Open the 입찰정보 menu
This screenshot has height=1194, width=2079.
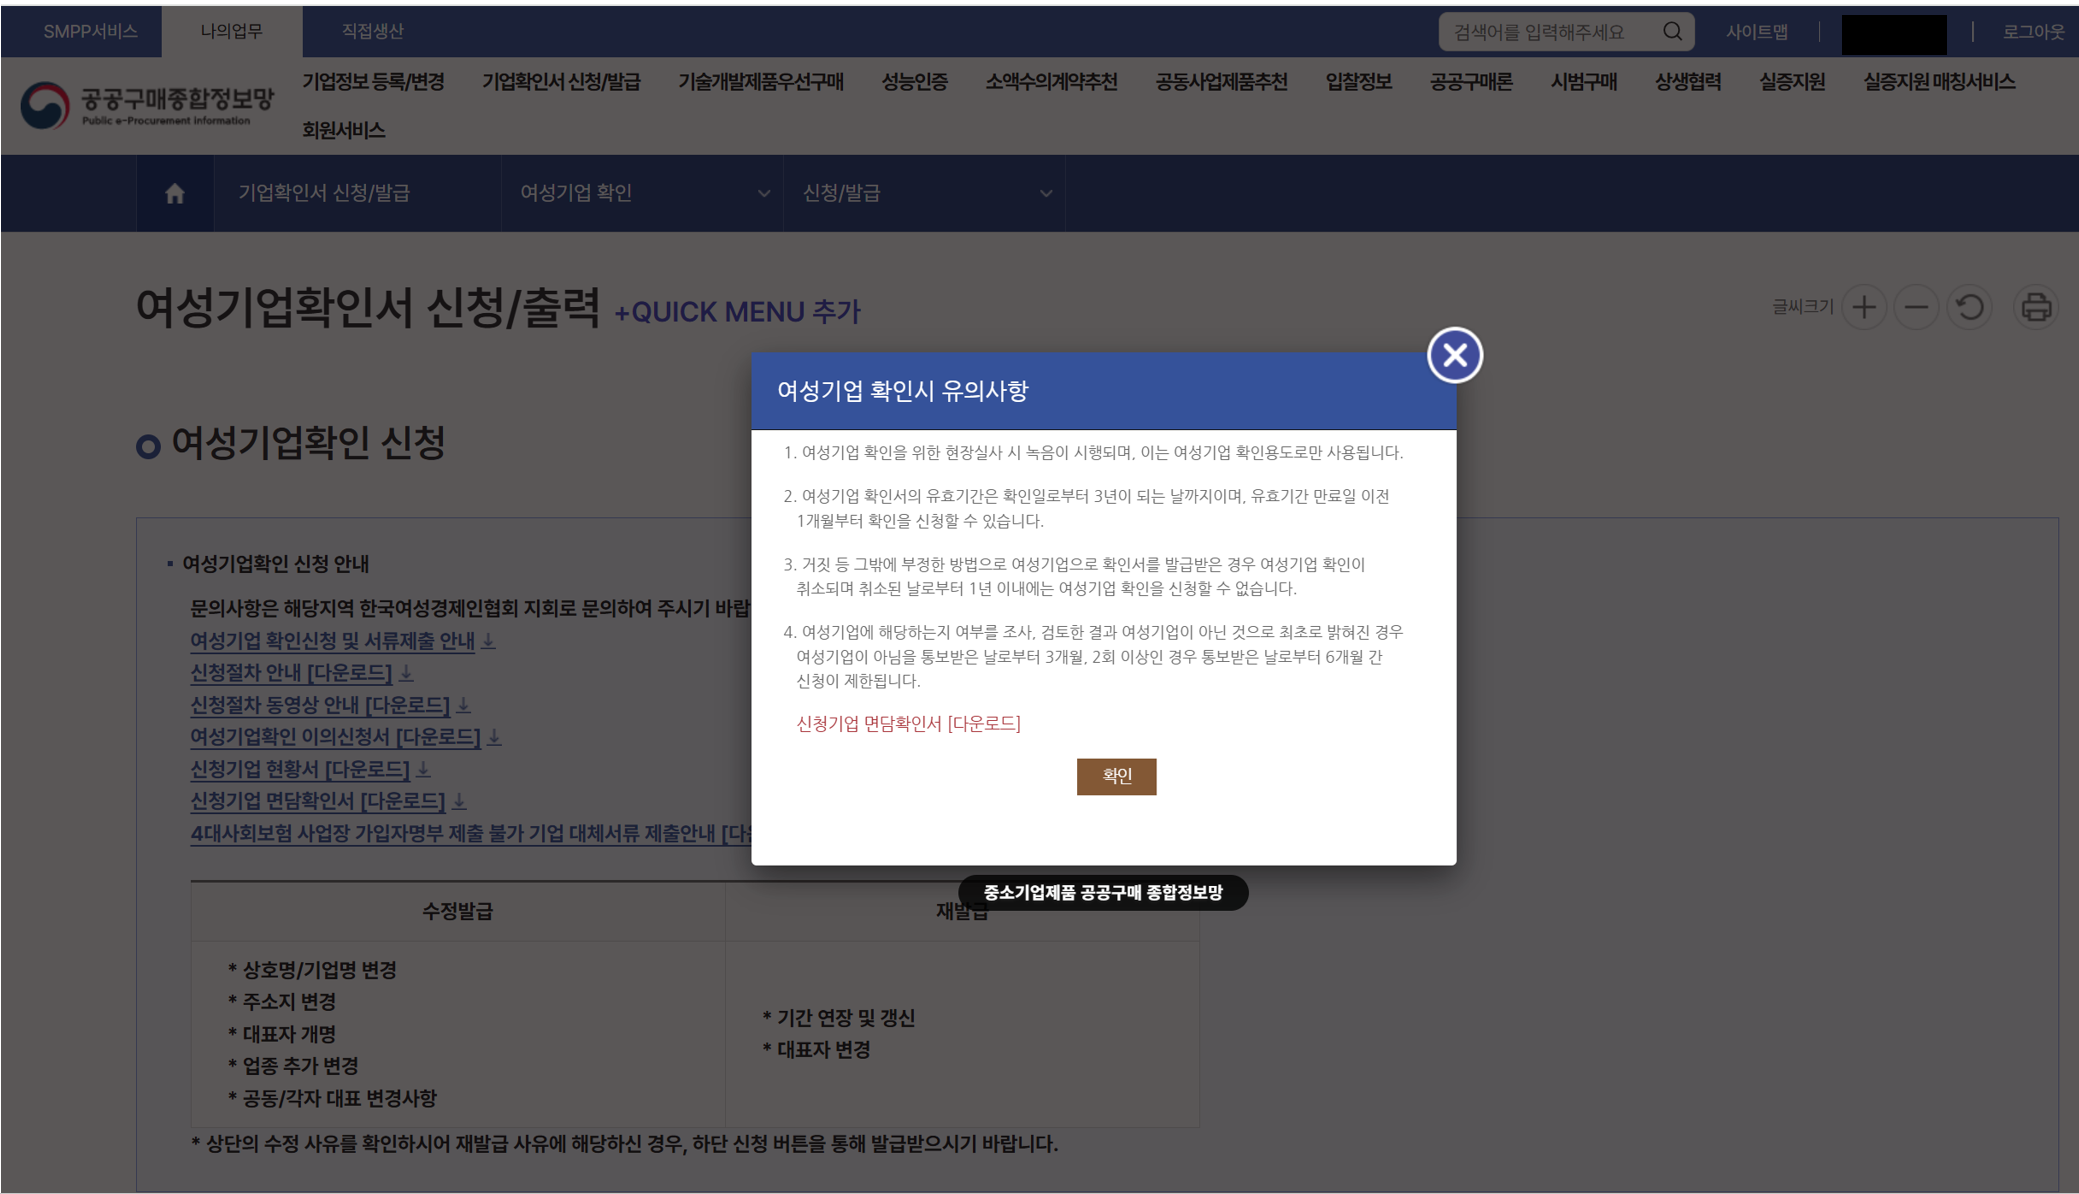1358,82
